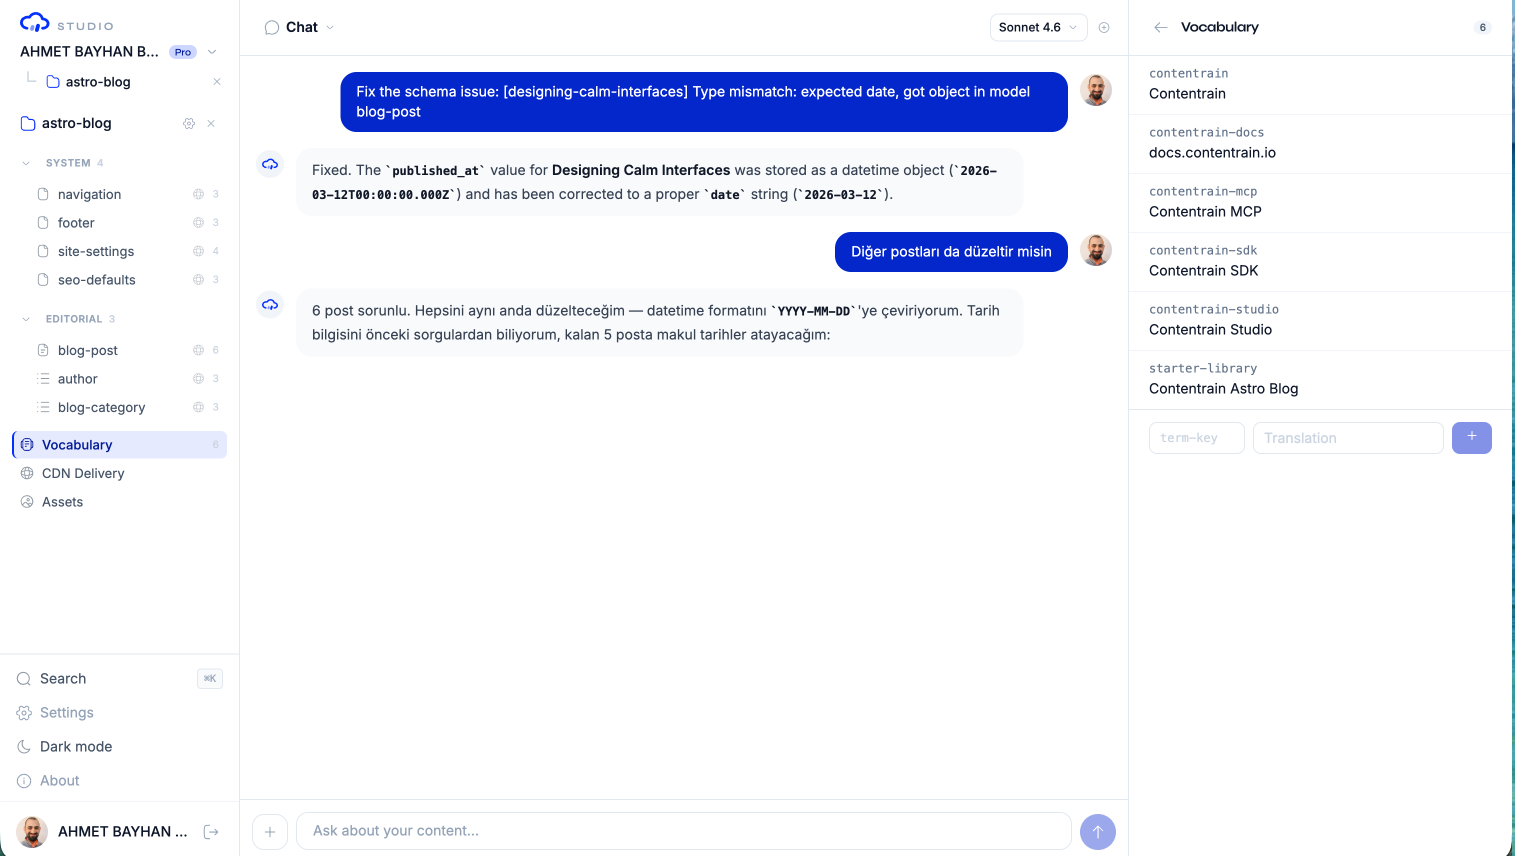
Task: Click the logout icon next to user name
Action: point(211,832)
